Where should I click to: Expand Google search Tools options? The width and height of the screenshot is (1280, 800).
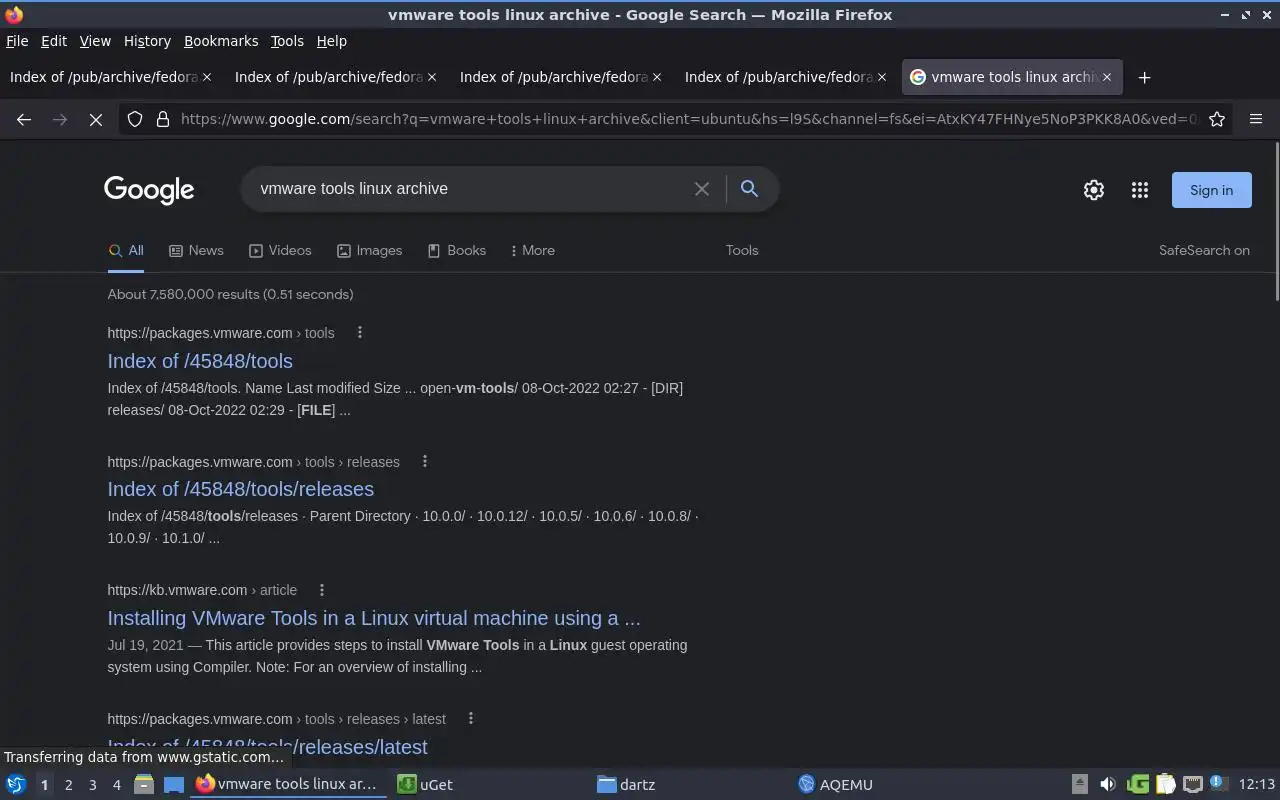click(x=742, y=251)
